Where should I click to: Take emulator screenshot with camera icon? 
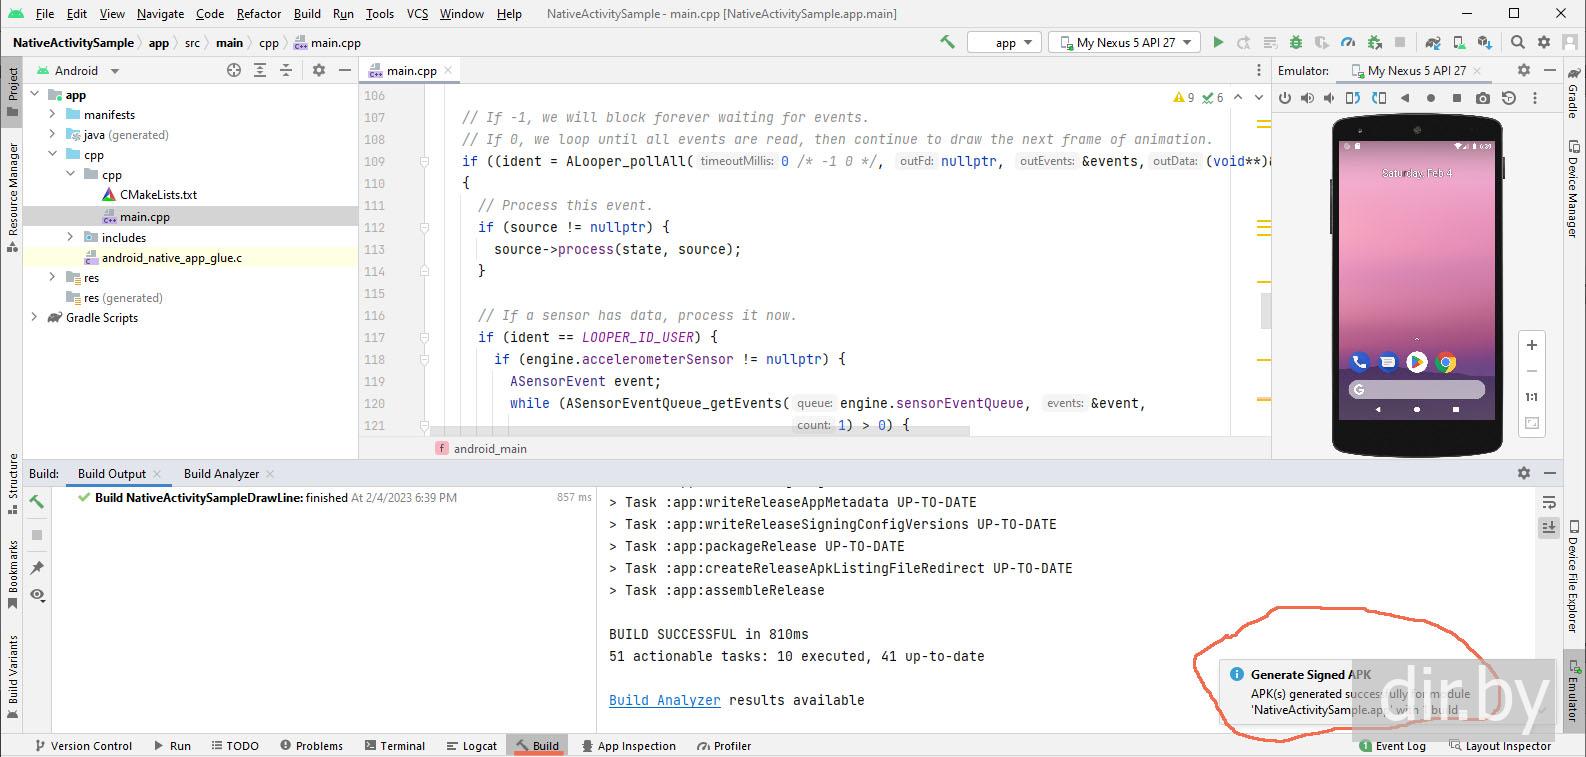coord(1482,98)
